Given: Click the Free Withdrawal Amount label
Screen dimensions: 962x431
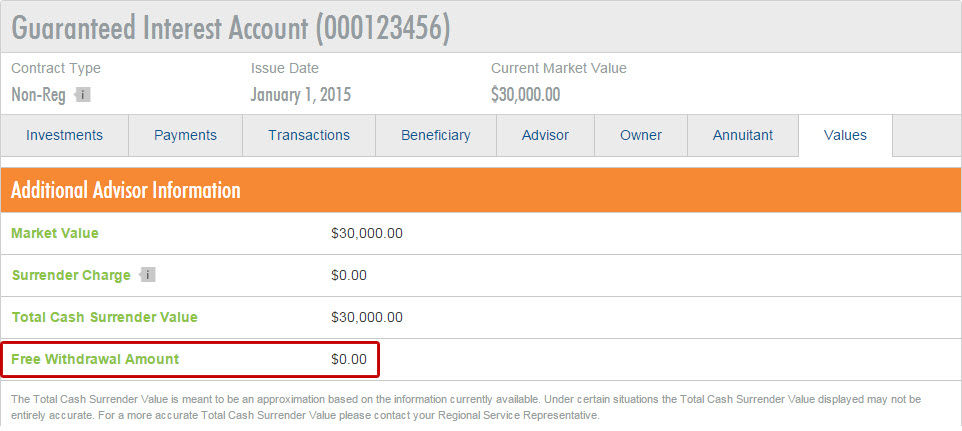Looking at the screenshot, I should pos(95,359).
